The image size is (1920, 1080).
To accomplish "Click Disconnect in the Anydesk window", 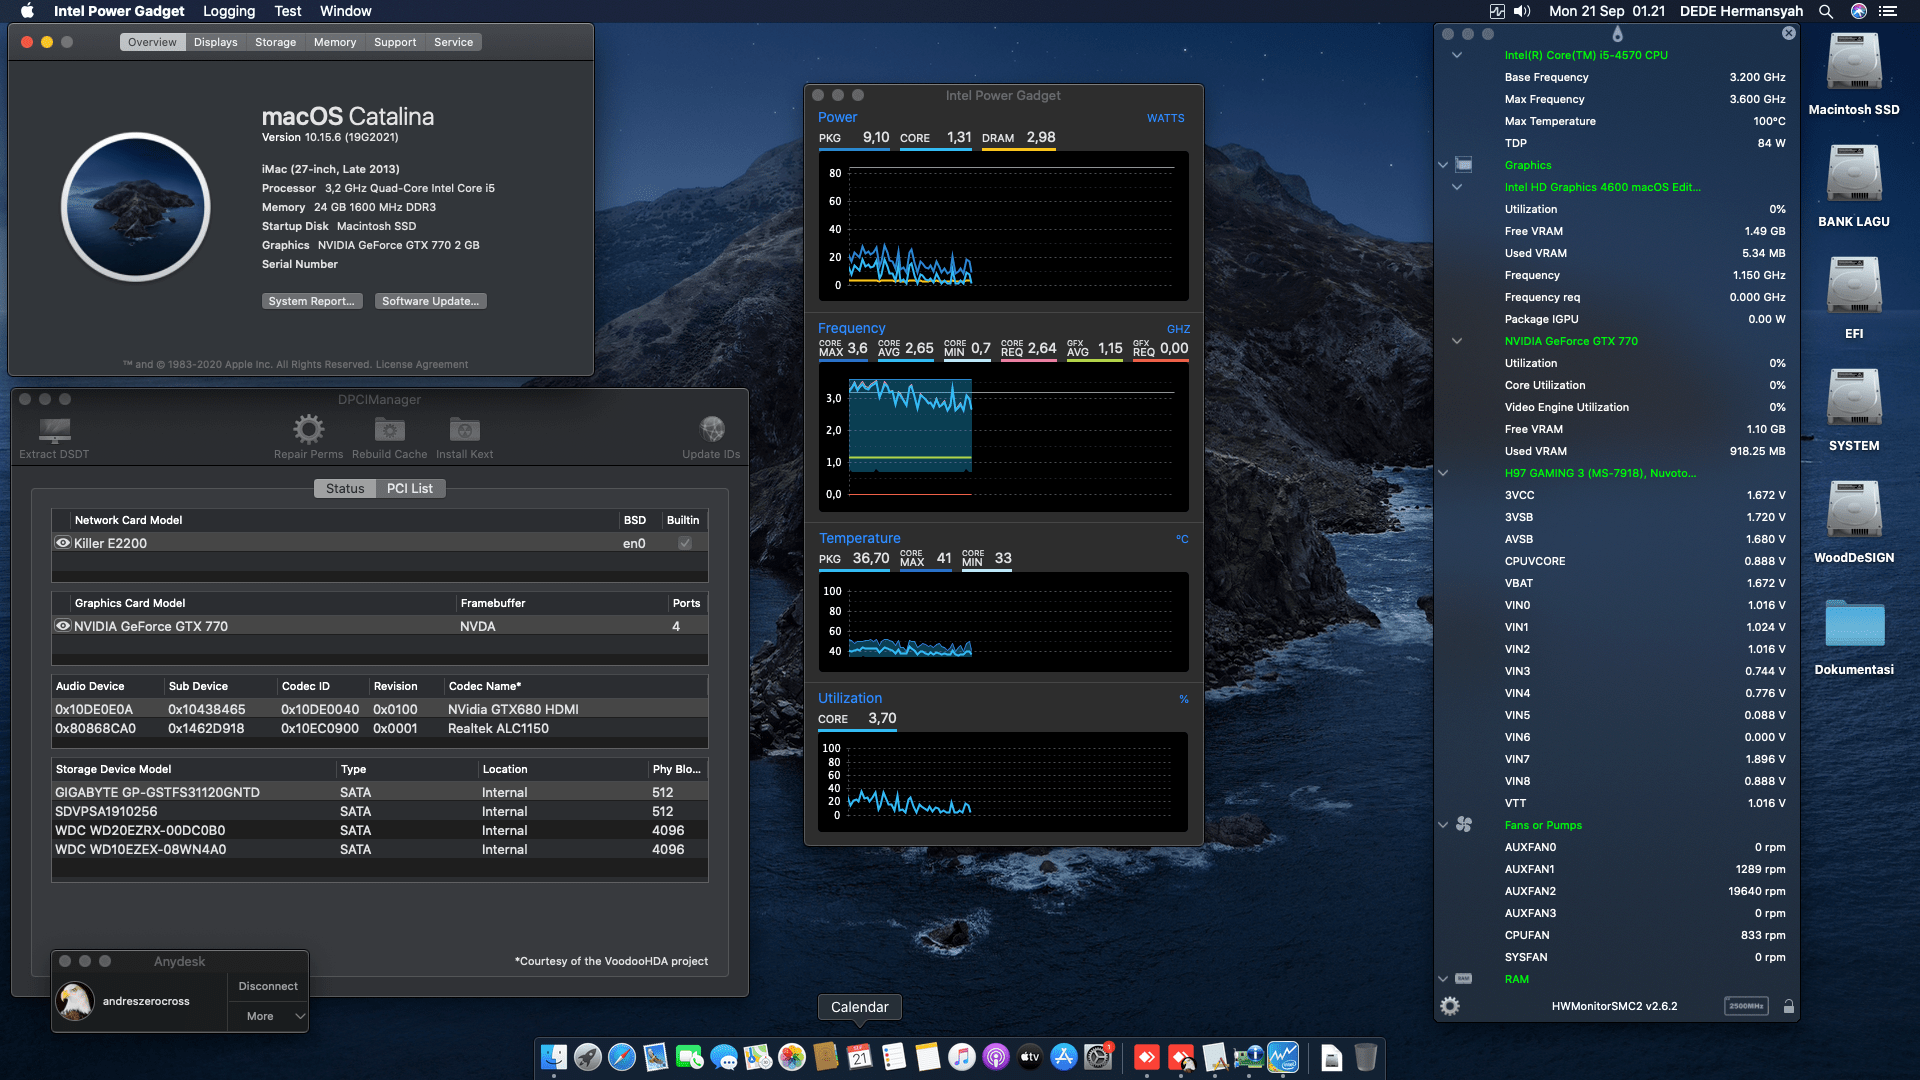I will (x=267, y=985).
